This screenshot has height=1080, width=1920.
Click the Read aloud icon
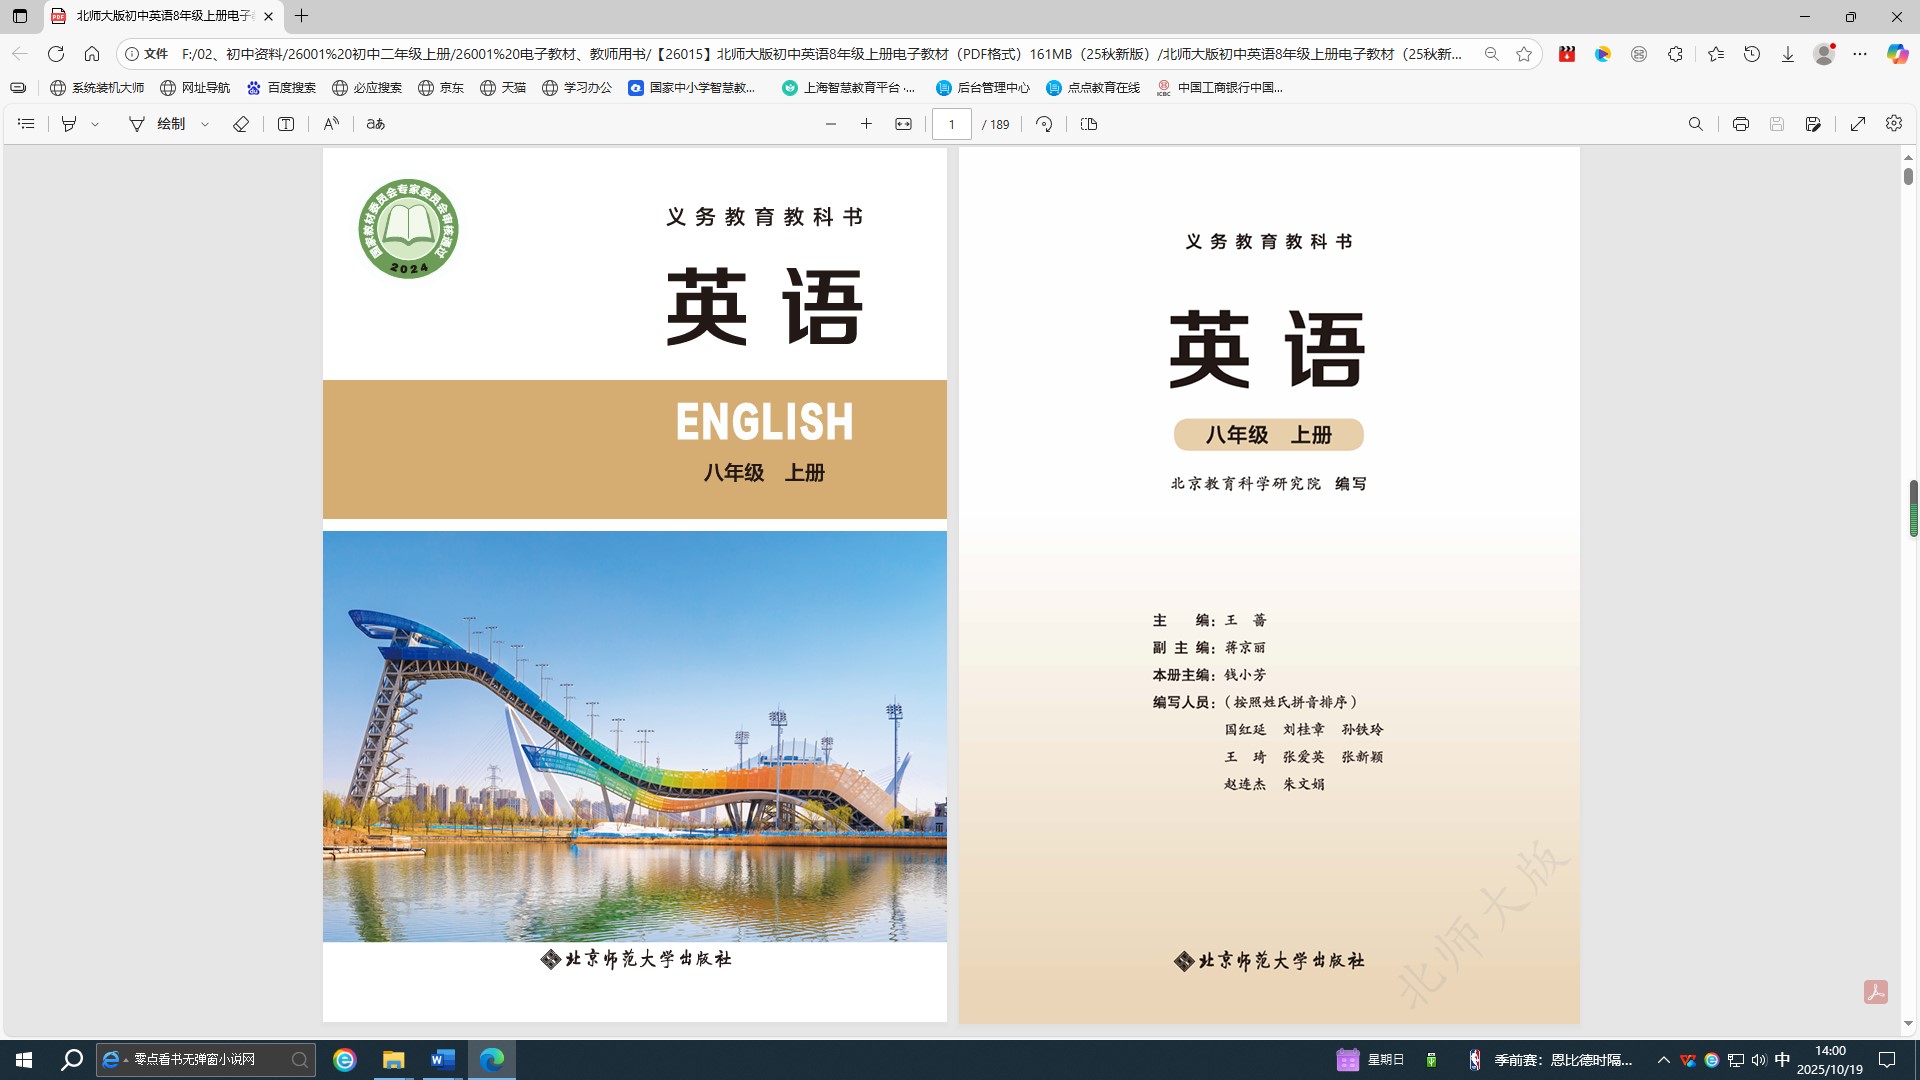[331, 124]
